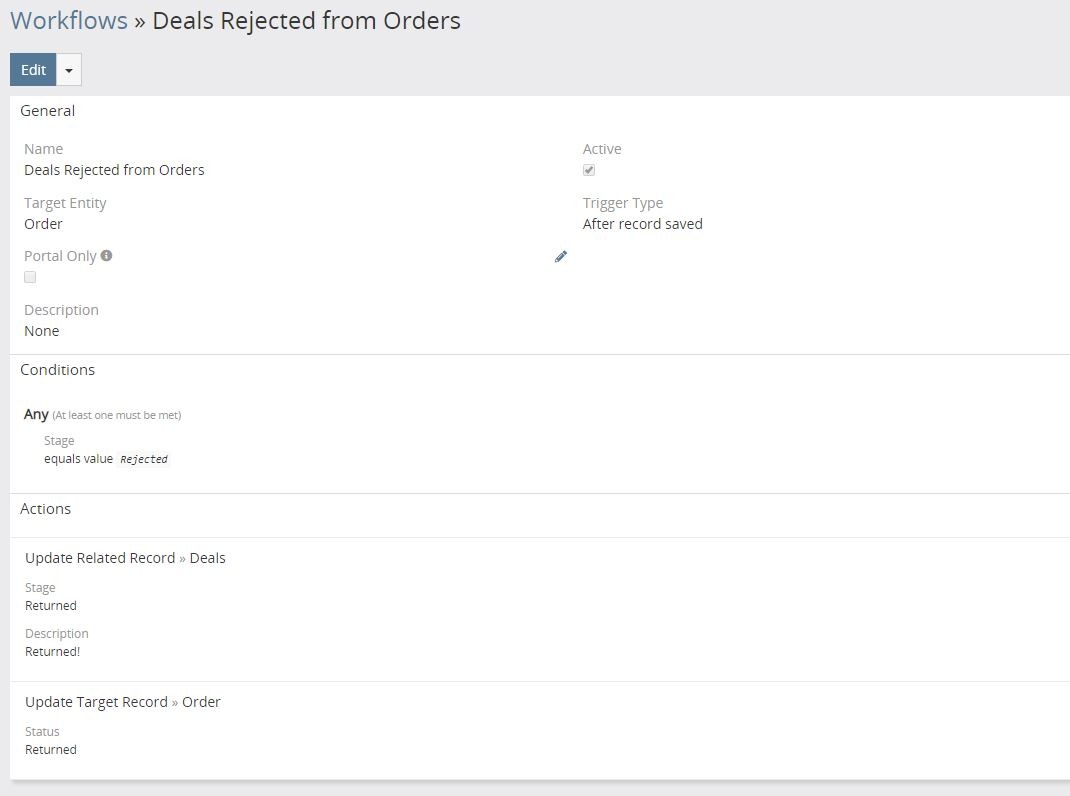
Task: Click the "Any" condition group label
Action: [36, 414]
